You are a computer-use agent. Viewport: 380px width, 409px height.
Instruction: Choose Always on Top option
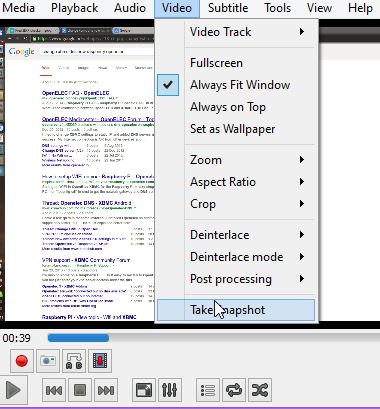tap(236, 107)
